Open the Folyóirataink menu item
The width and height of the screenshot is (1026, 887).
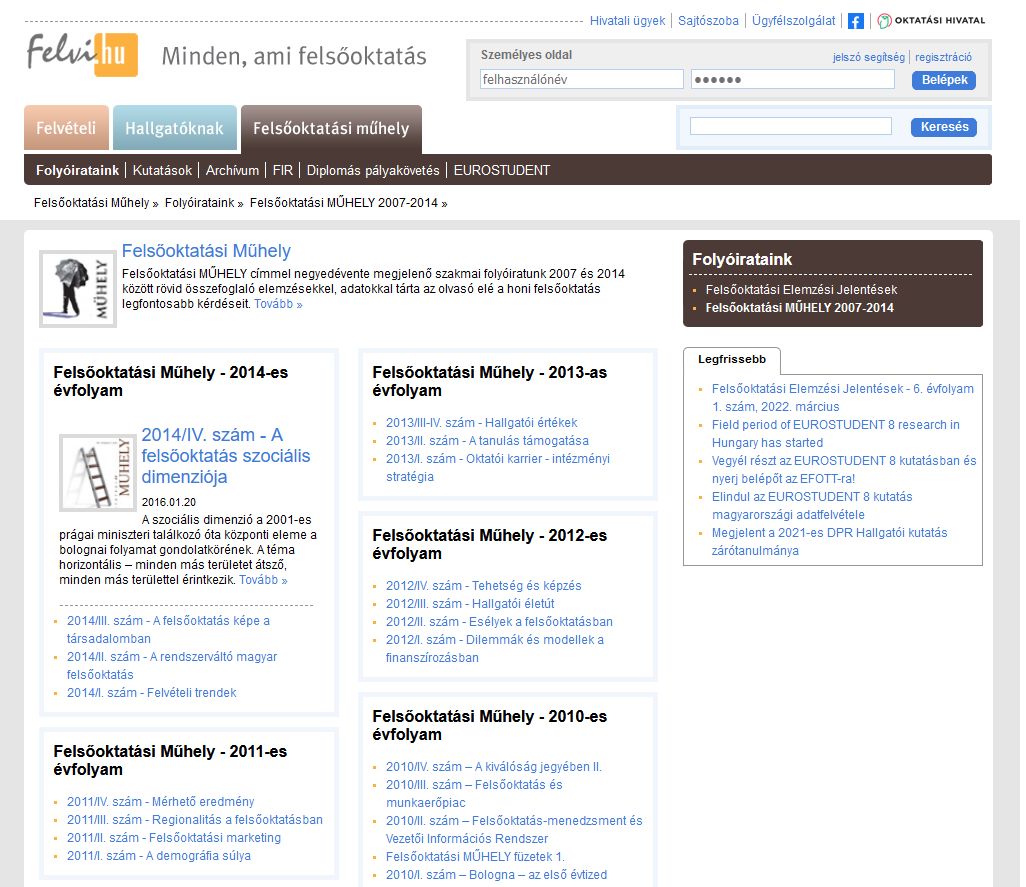(x=77, y=170)
